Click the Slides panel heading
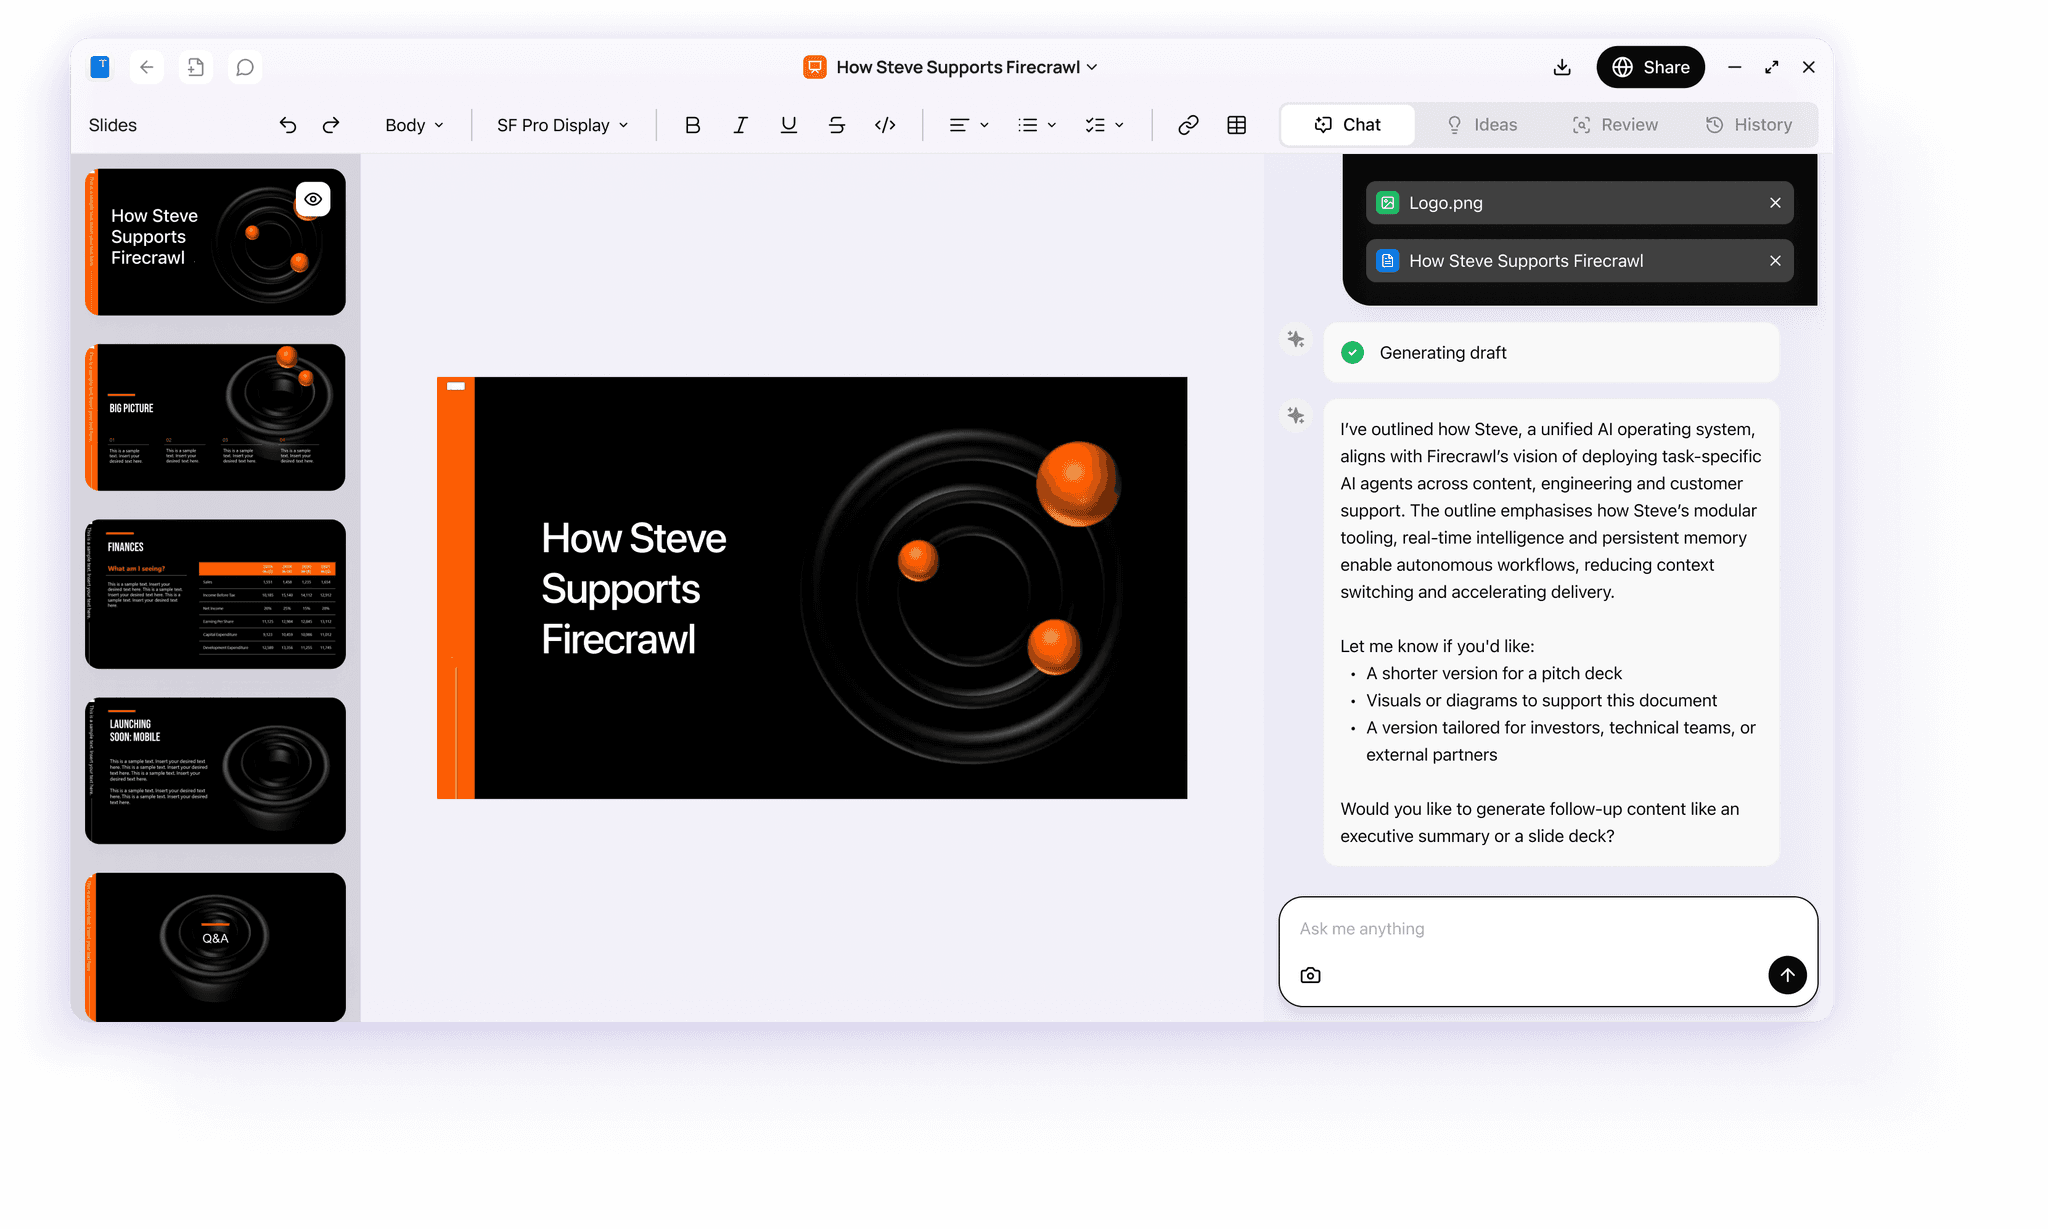The height and width of the screenshot is (1229, 2048). (113, 125)
